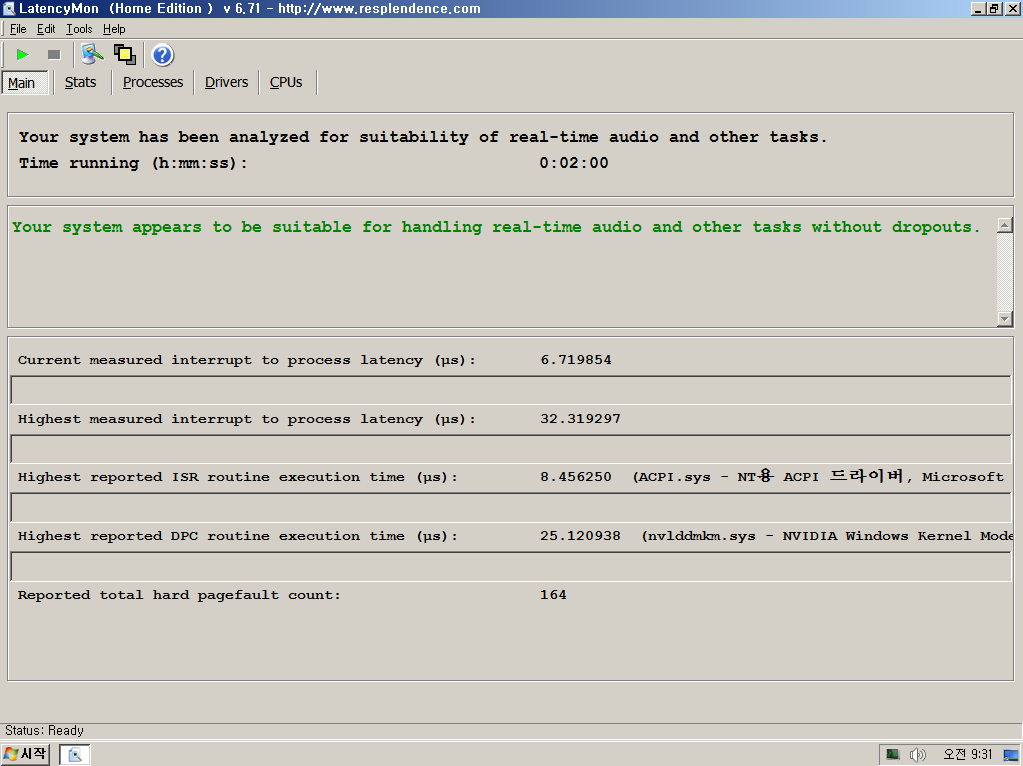This screenshot has height=766, width=1023.
Task: Click the ISR routine execution time bar
Action: 511,508
